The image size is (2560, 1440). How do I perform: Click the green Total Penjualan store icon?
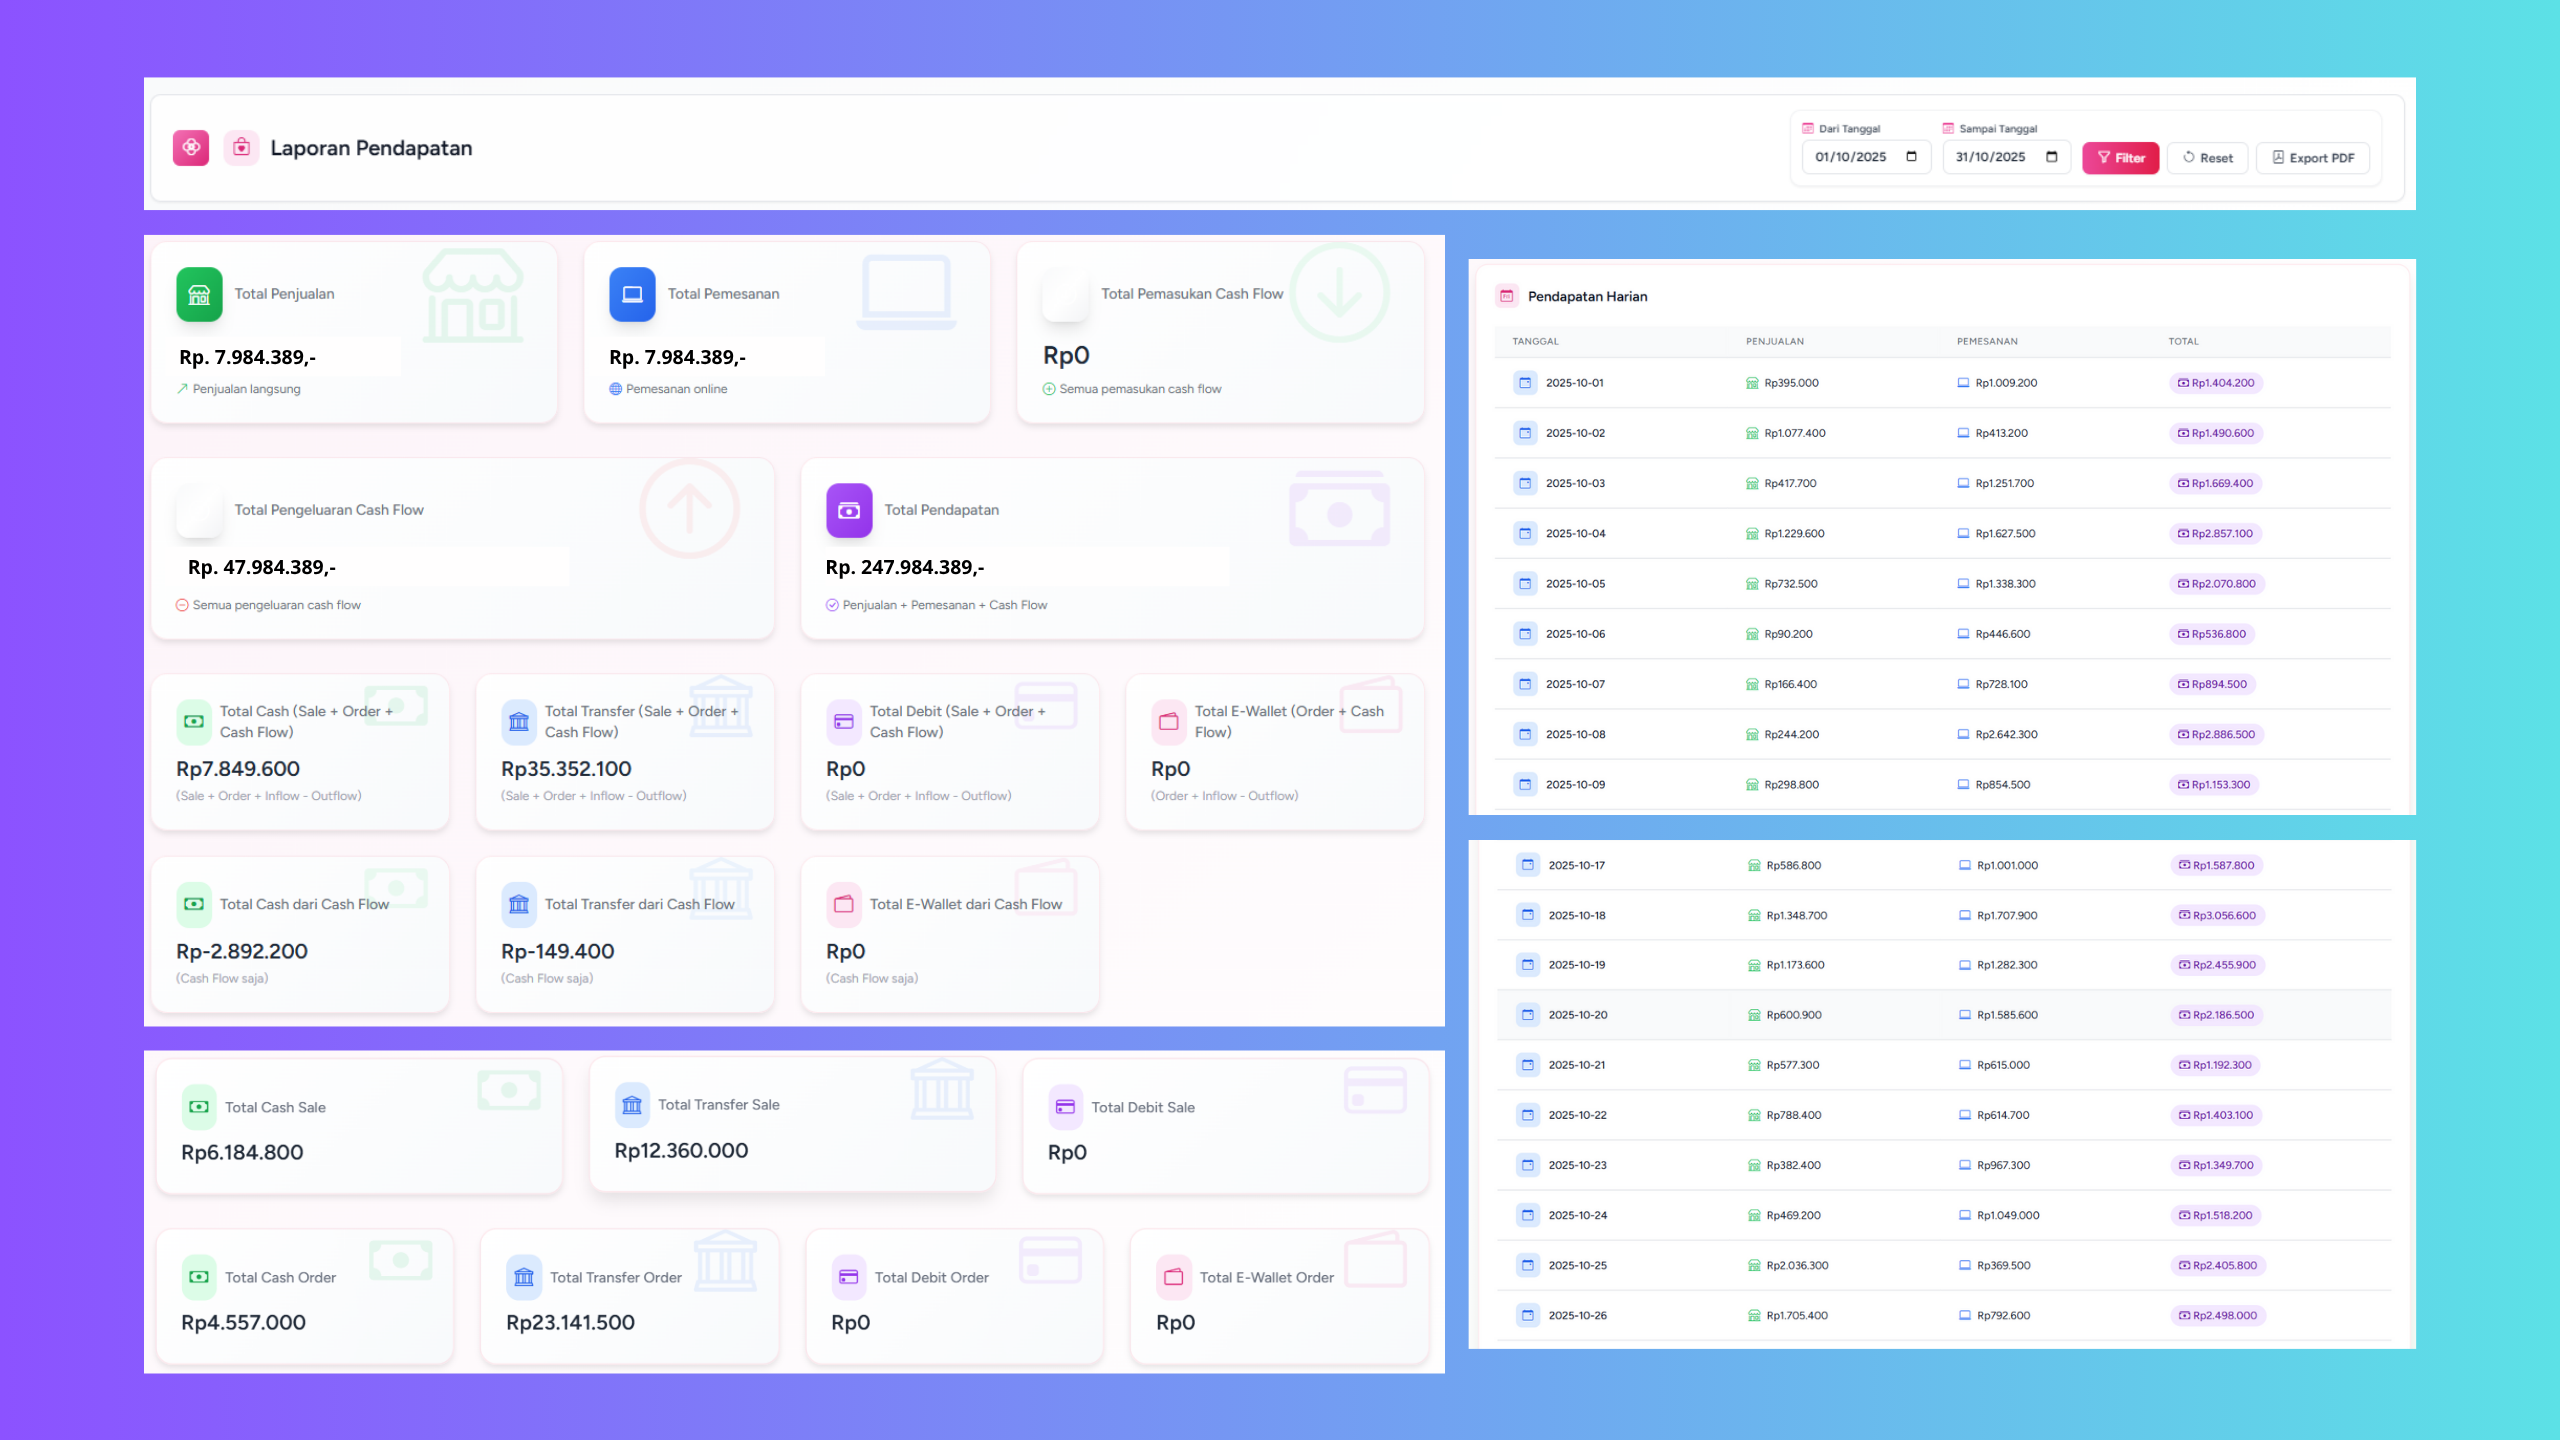199,294
